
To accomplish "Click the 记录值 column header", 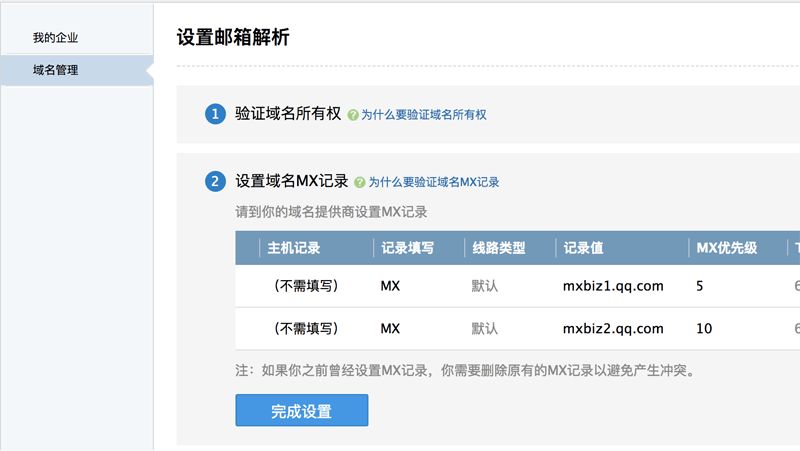I will (x=583, y=248).
